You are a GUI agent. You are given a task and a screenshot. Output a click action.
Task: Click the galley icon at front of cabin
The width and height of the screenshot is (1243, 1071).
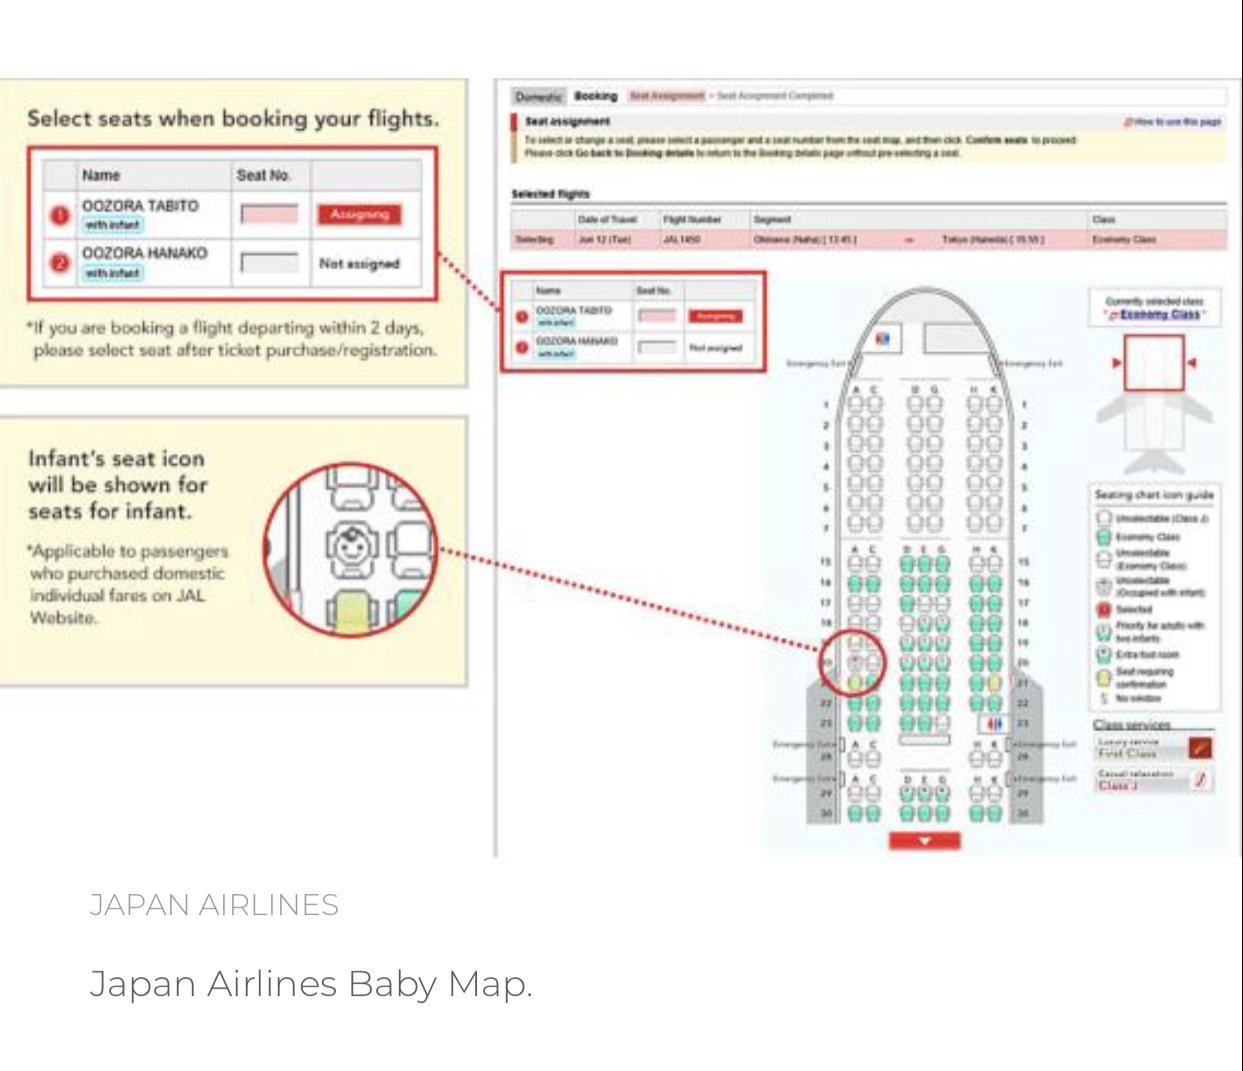coord(882,339)
